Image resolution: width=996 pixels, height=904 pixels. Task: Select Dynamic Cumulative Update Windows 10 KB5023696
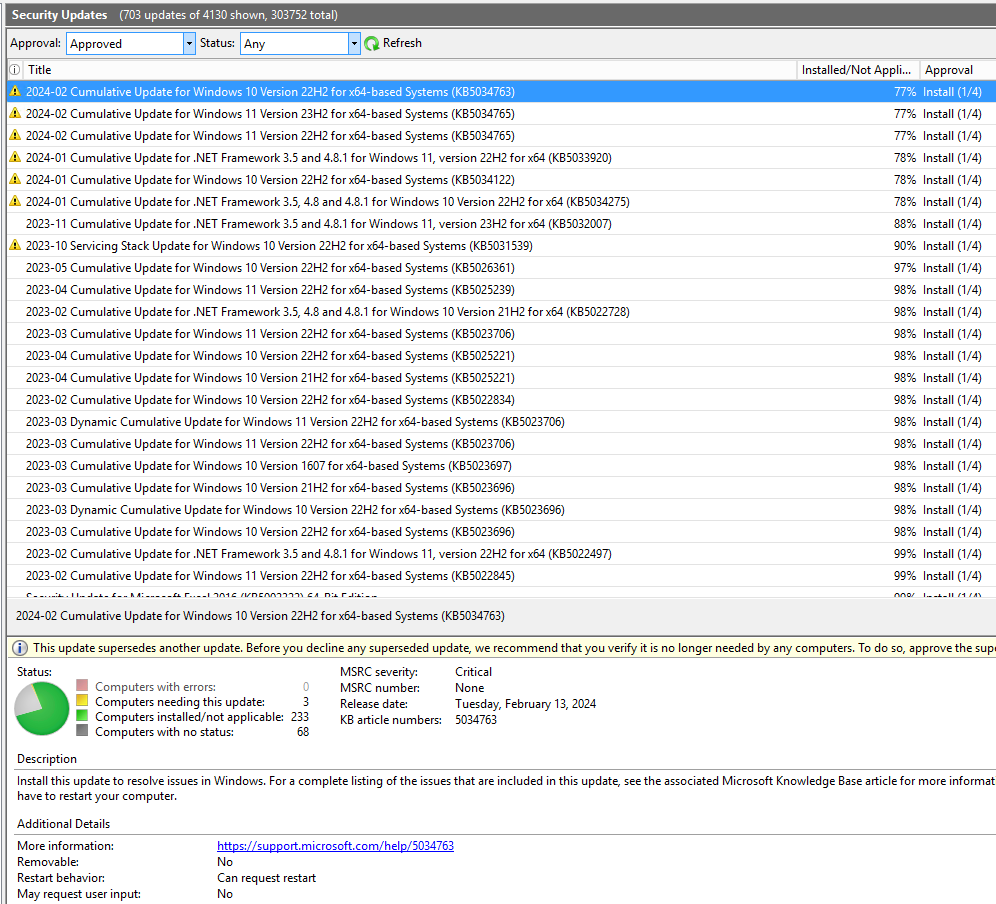click(x=501, y=509)
